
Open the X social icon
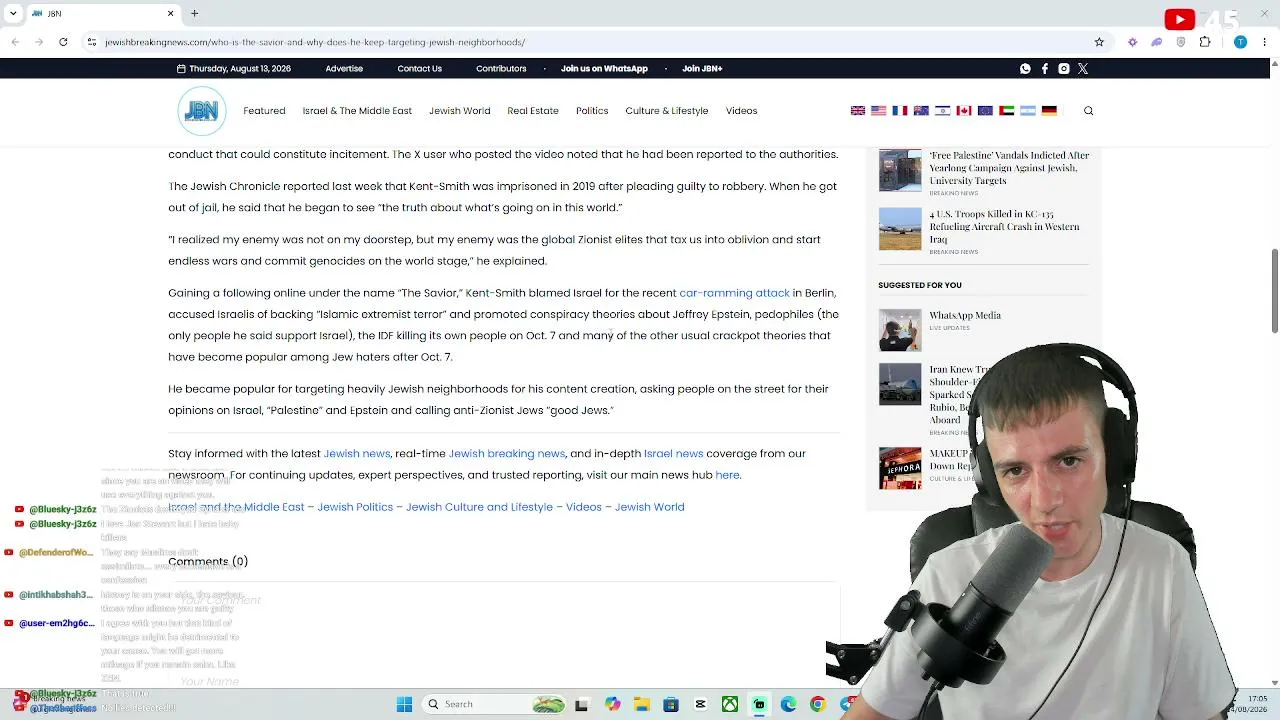[1083, 69]
